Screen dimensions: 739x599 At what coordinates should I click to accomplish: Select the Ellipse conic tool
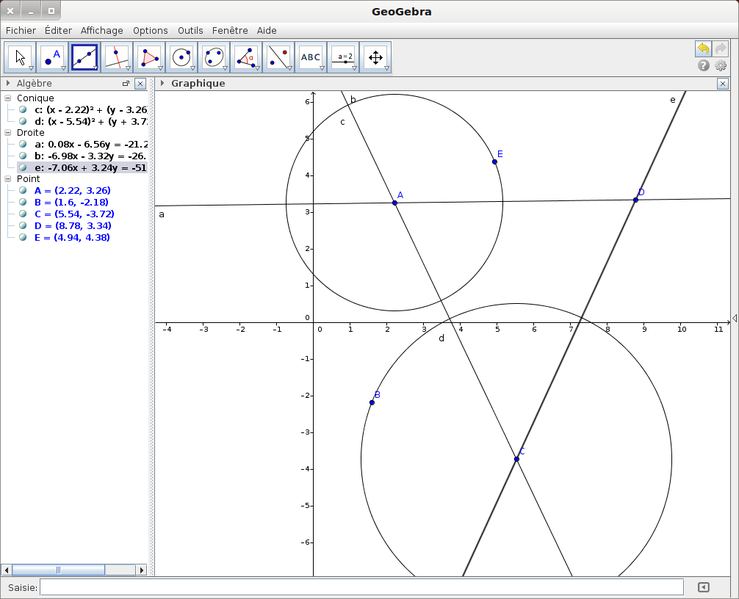pyautogui.click(x=214, y=58)
